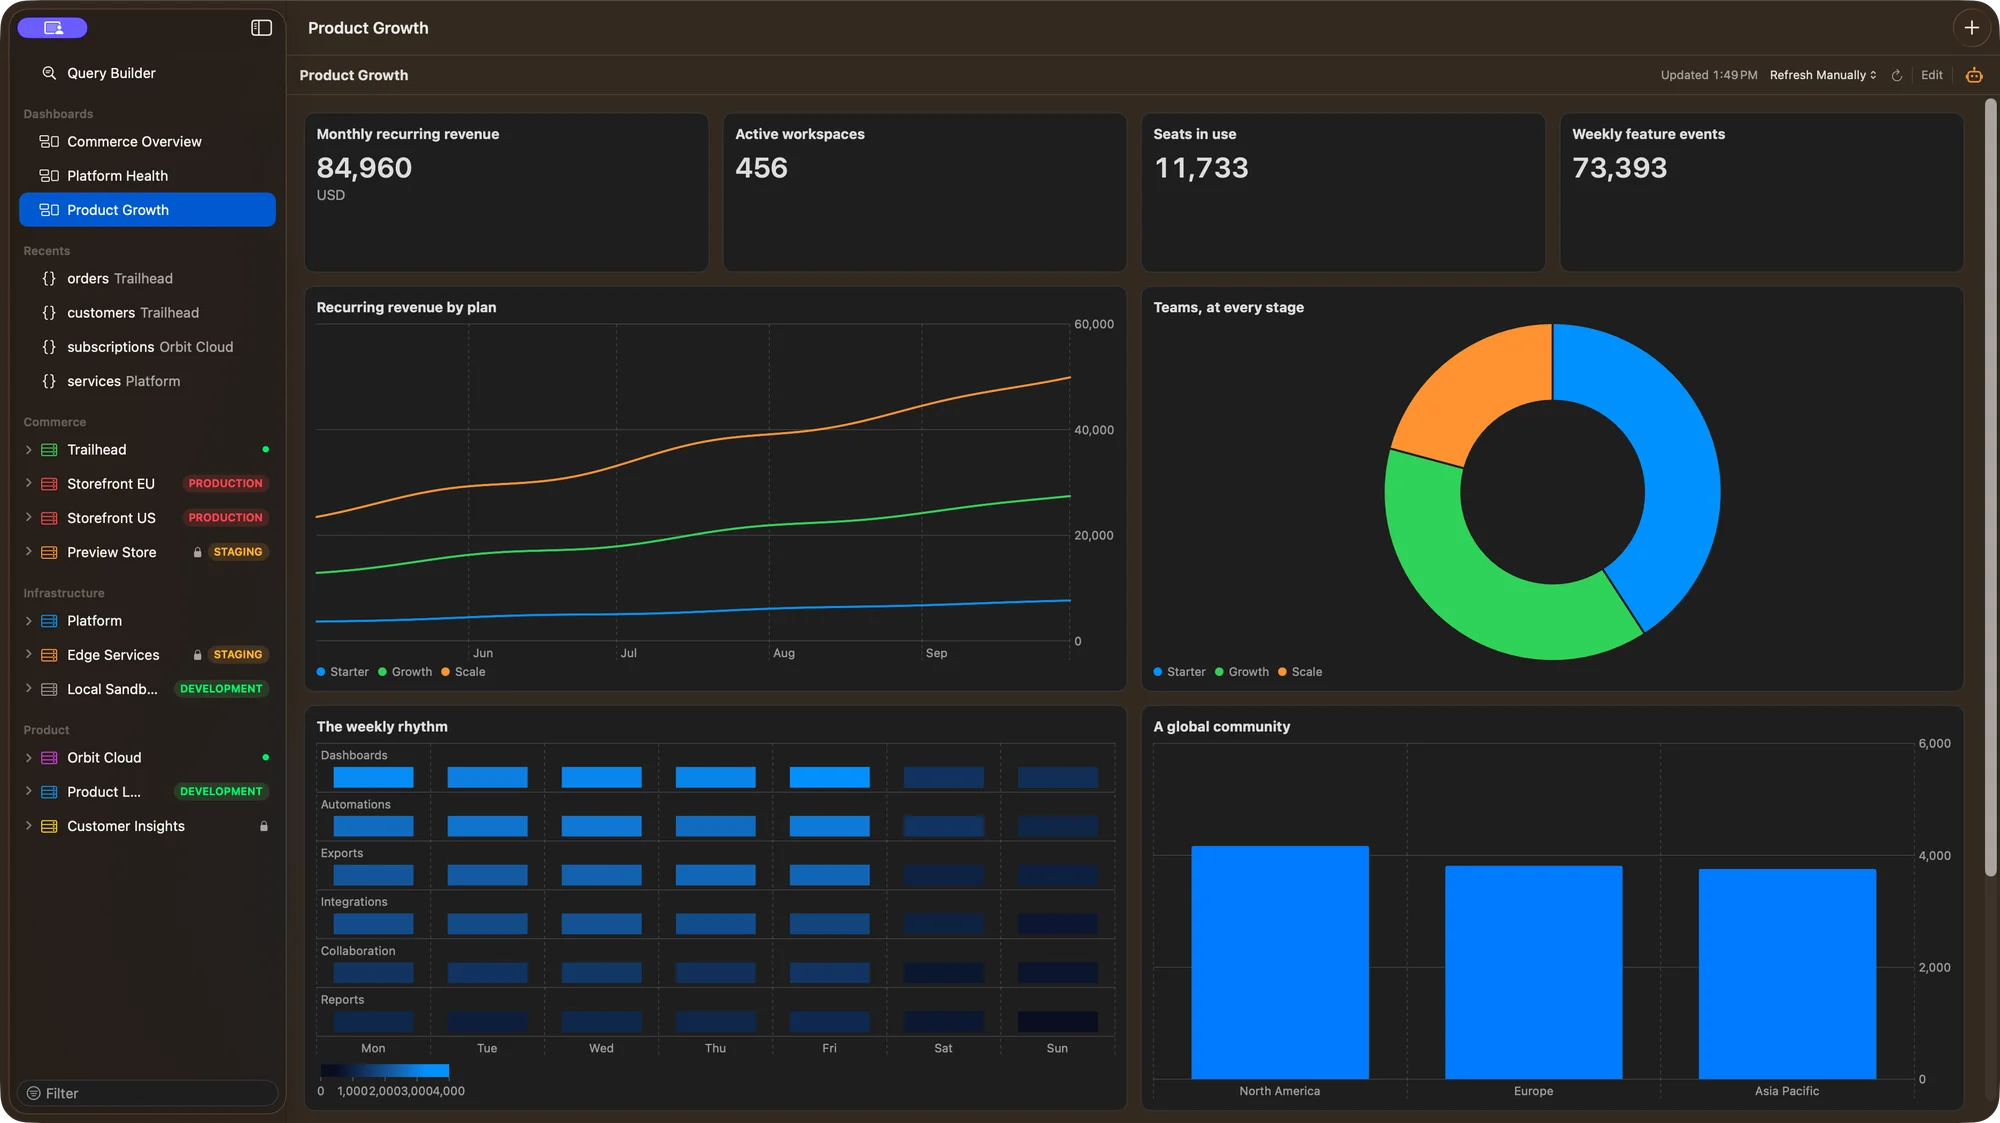Expand the Orbit Cloud connection
The width and height of the screenshot is (2000, 1123).
coord(28,758)
